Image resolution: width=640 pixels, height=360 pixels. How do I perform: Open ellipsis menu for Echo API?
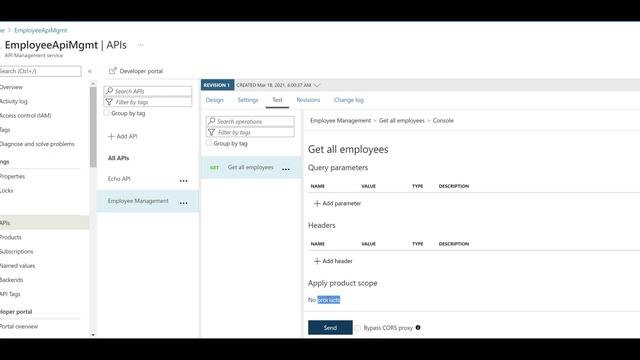(x=184, y=181)
